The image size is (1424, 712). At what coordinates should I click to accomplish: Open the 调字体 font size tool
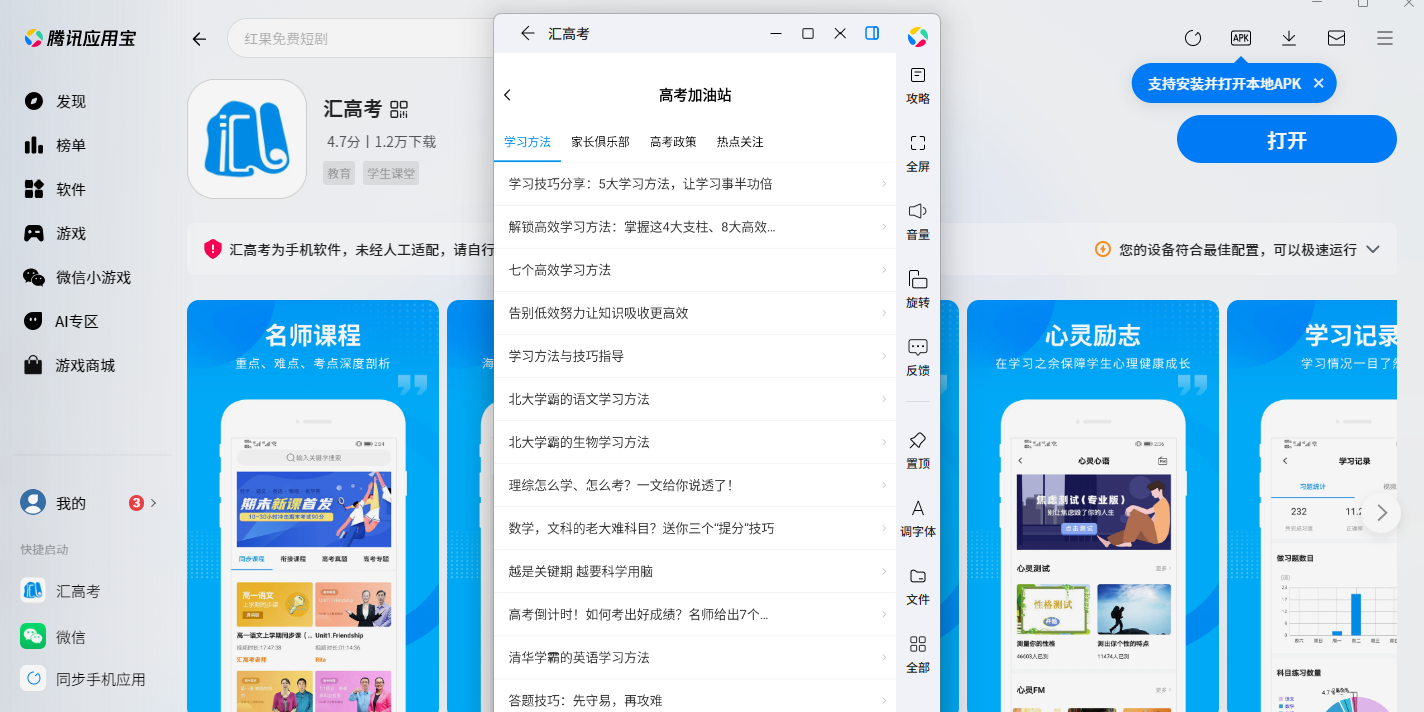(x=918, y=518)
